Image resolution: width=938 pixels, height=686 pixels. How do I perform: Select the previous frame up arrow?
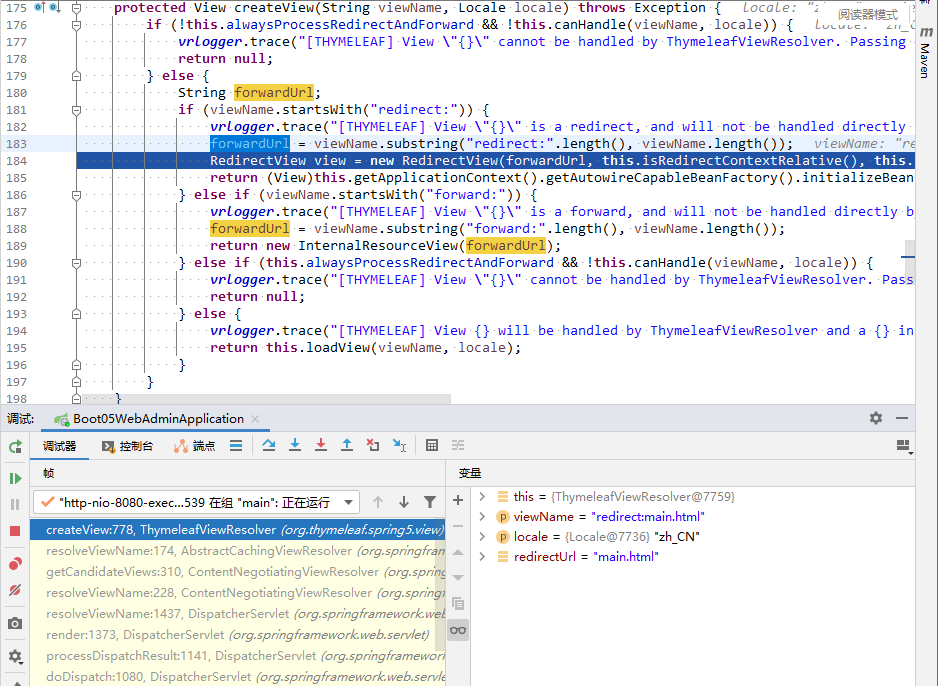(377, 502)
